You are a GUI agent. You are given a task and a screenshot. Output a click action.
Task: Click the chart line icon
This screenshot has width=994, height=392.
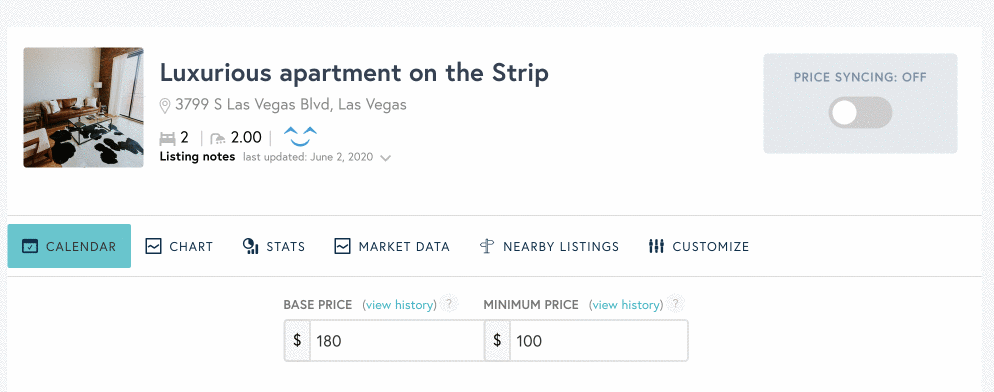pos(153,246)
